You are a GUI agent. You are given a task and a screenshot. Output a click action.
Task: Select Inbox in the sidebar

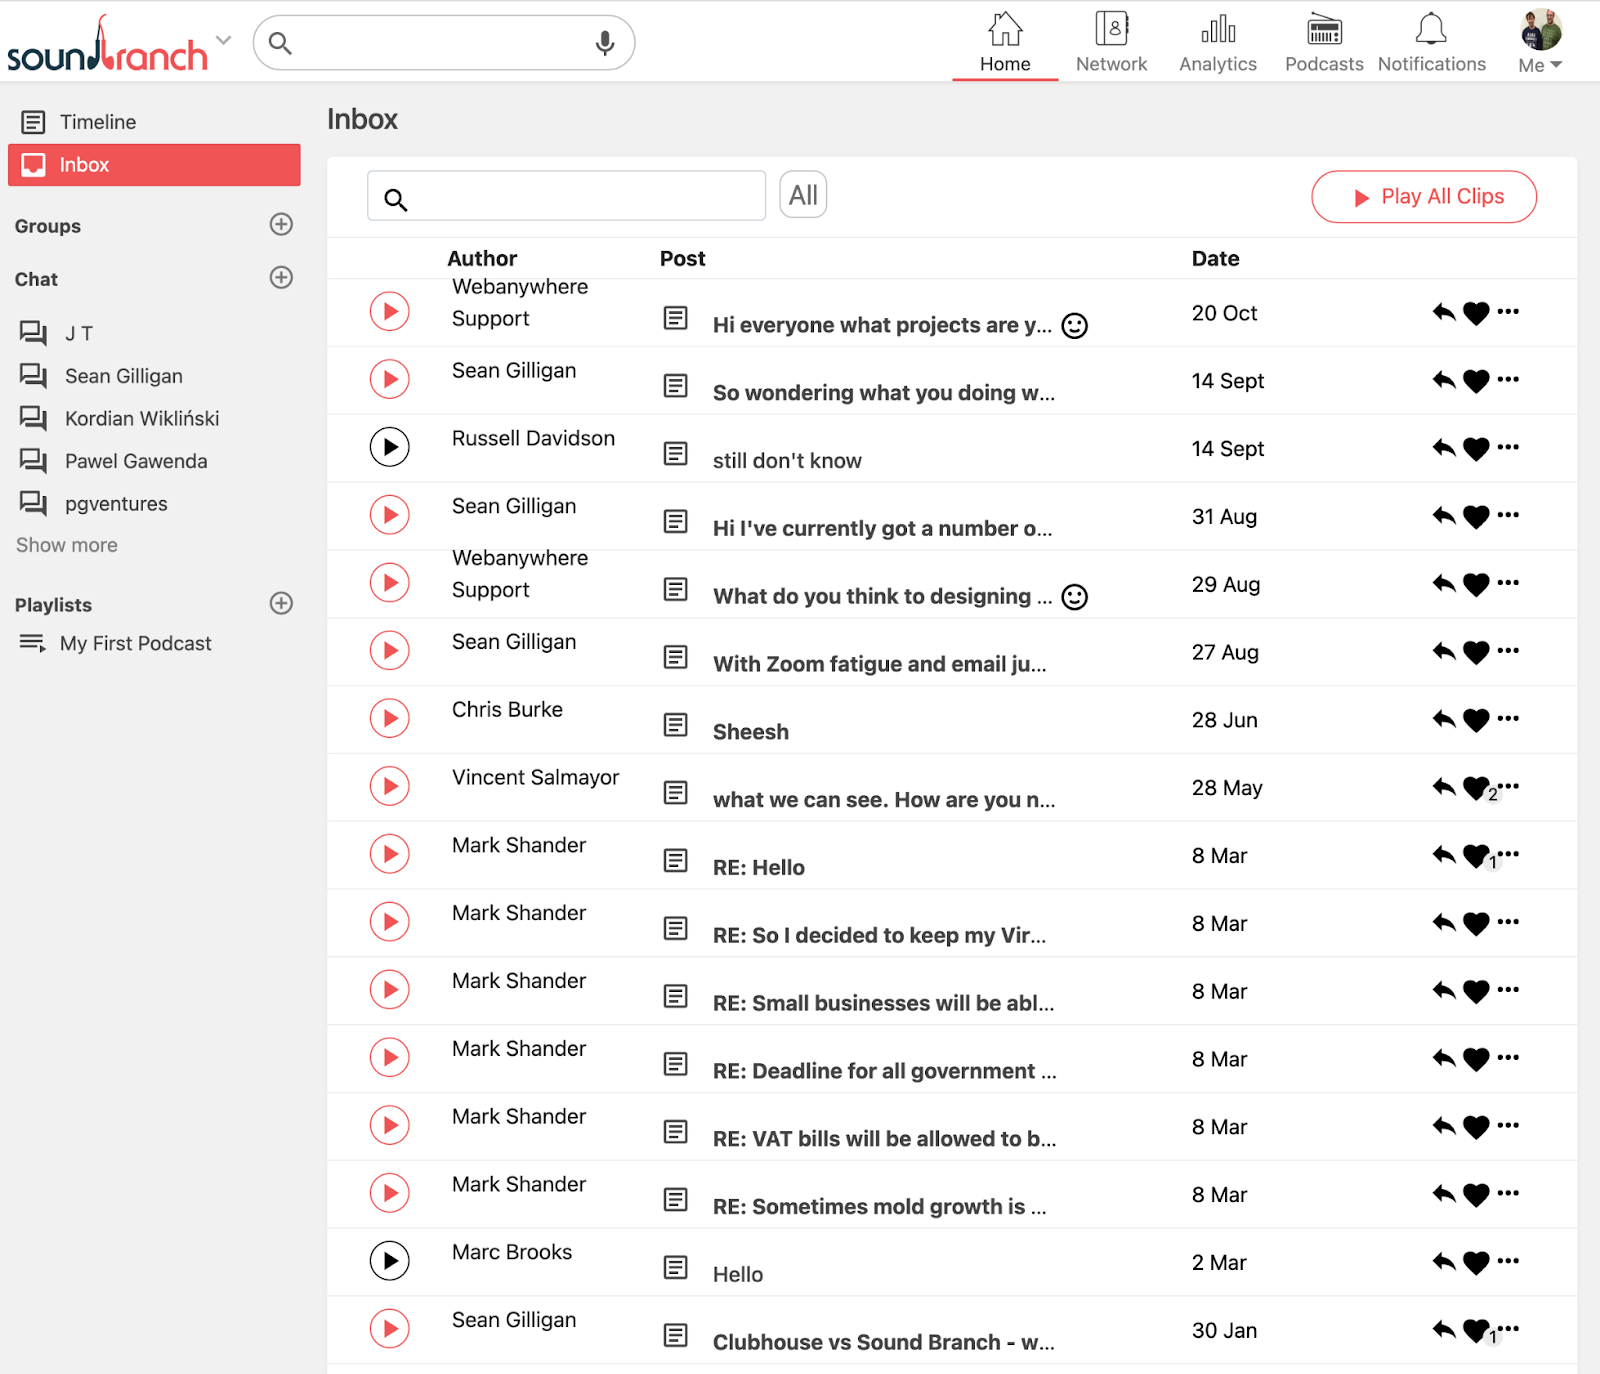click(154, 165)
